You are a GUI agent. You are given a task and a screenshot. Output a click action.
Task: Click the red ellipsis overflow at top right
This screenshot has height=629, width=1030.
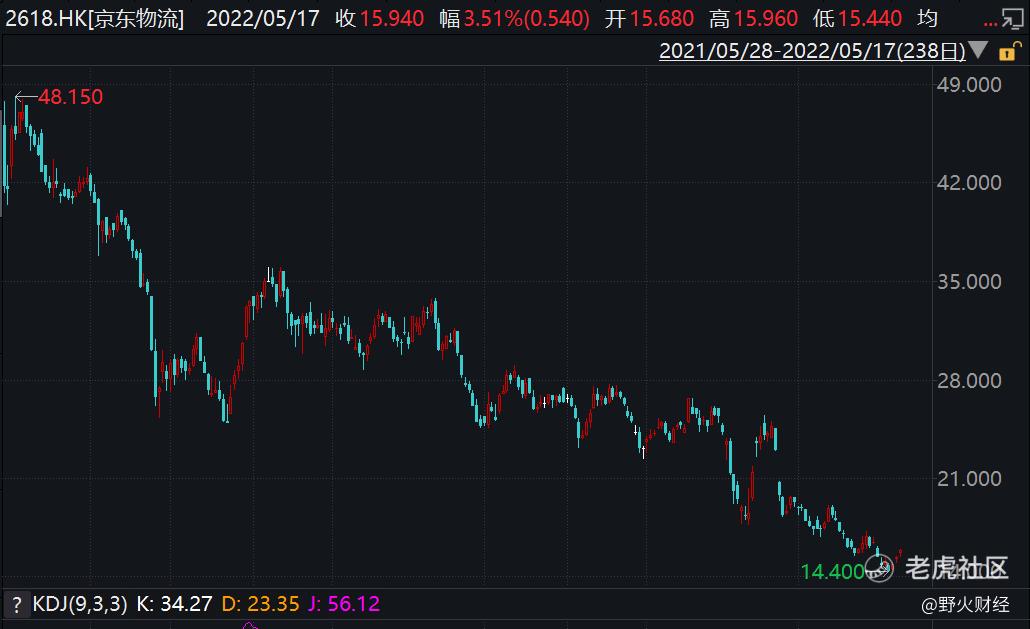(x=990, y=24)
